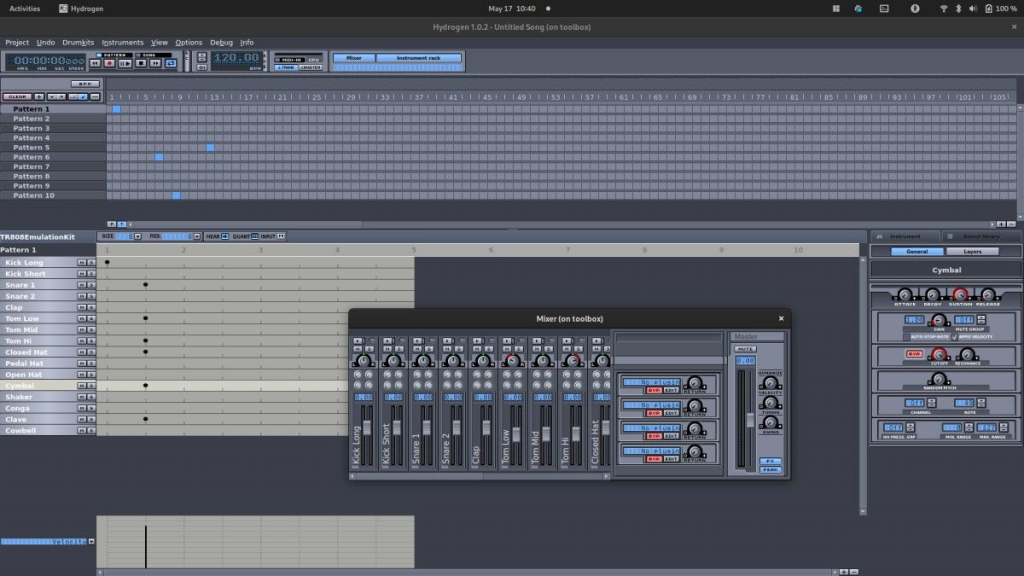Enable the Auto-Stop-Note checkbox
Screen dimensions: 1024x576
click(907, 337)
